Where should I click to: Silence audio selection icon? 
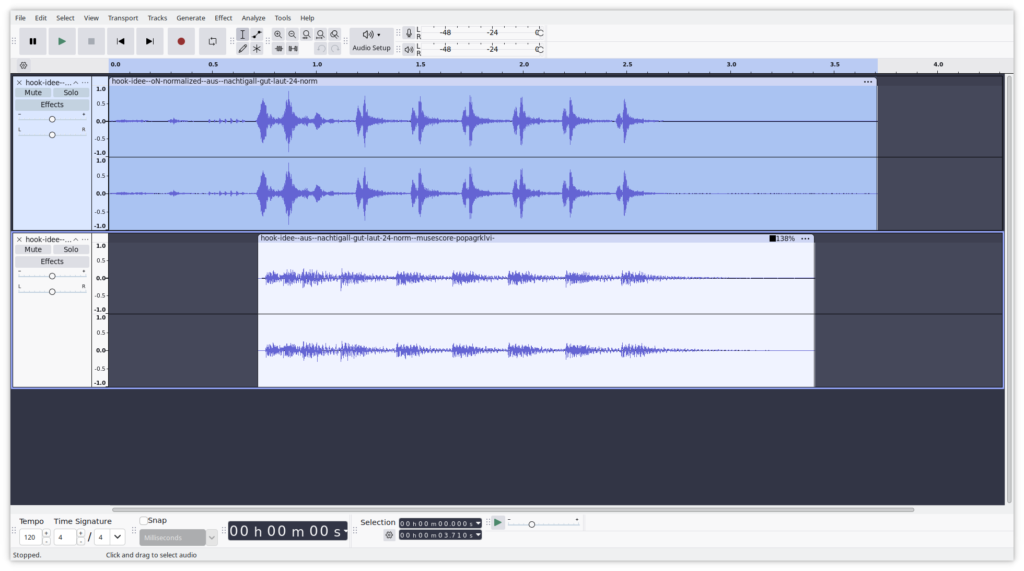click(293, 49)
